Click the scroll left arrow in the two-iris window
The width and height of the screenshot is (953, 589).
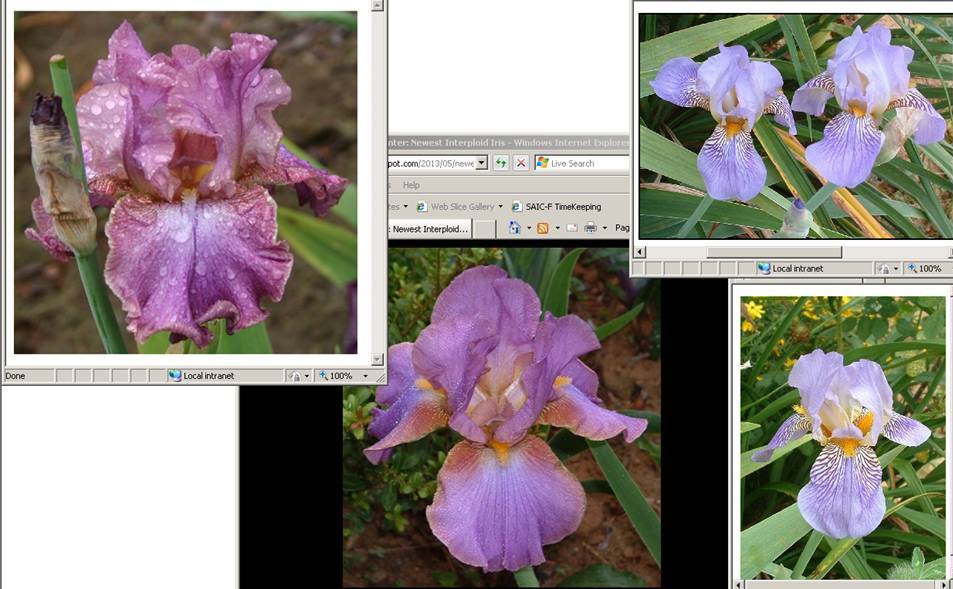pyautogui.click(x=639, y=251)
